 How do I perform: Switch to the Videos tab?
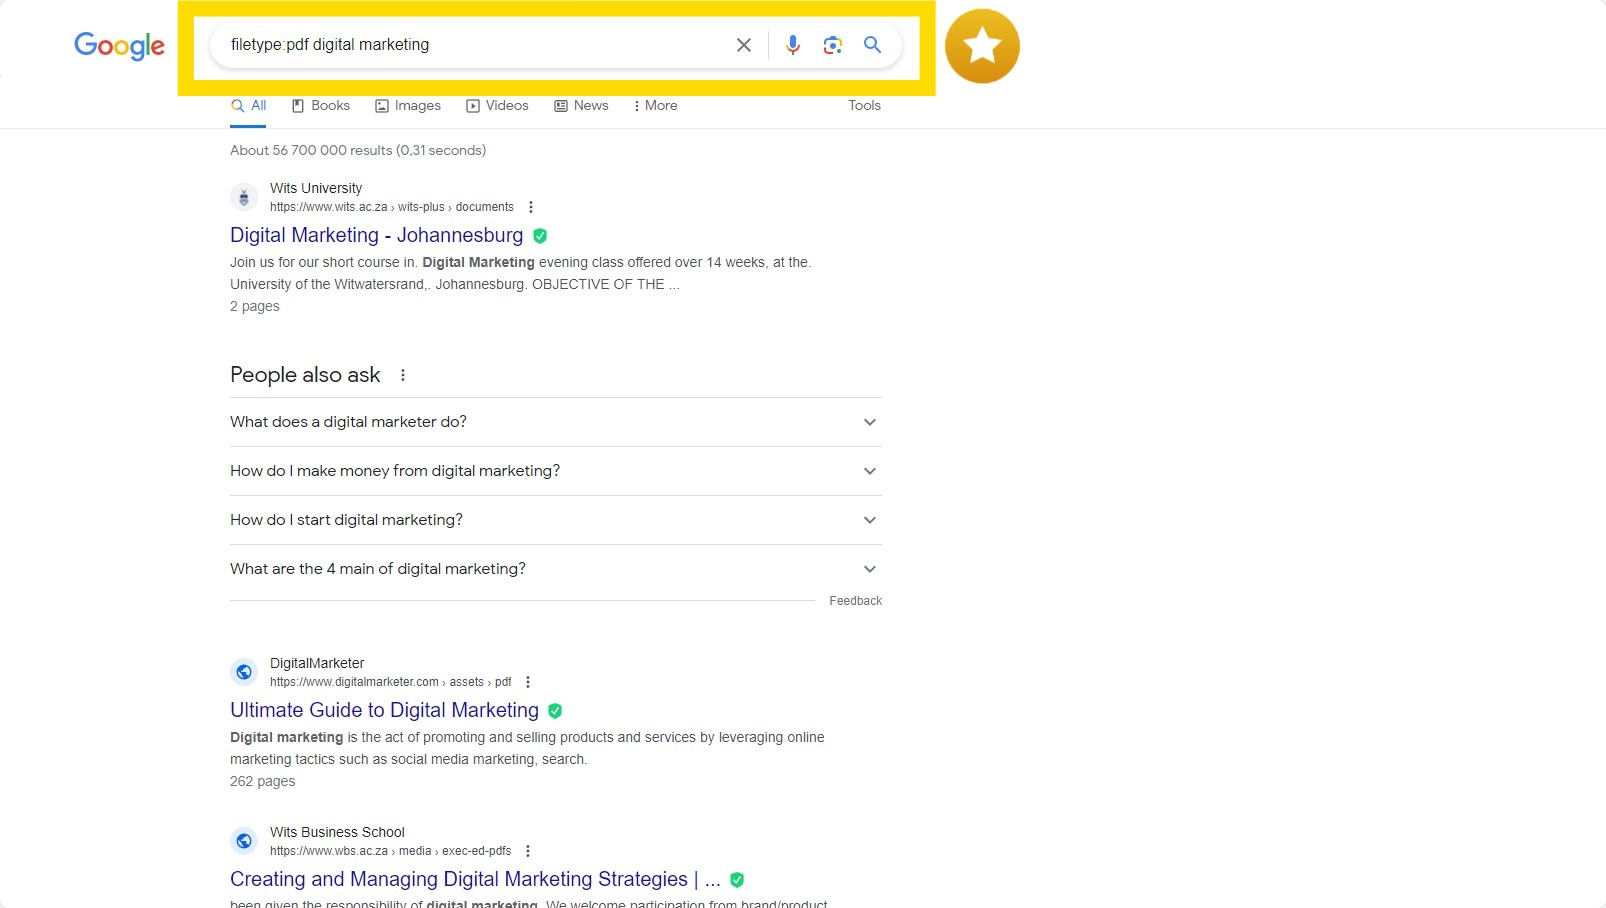pos(497,106)
